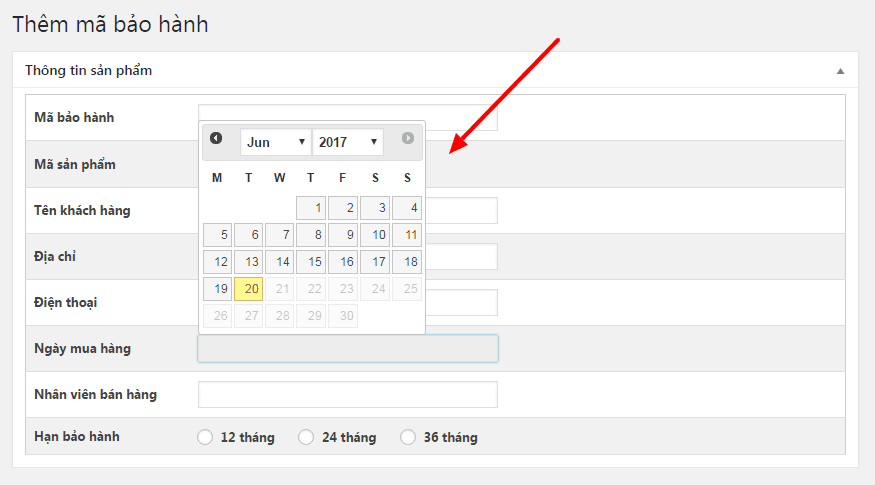Focus the Ngày mua hàng date field
Screen dimensions: 875x485
coord(348,349)
